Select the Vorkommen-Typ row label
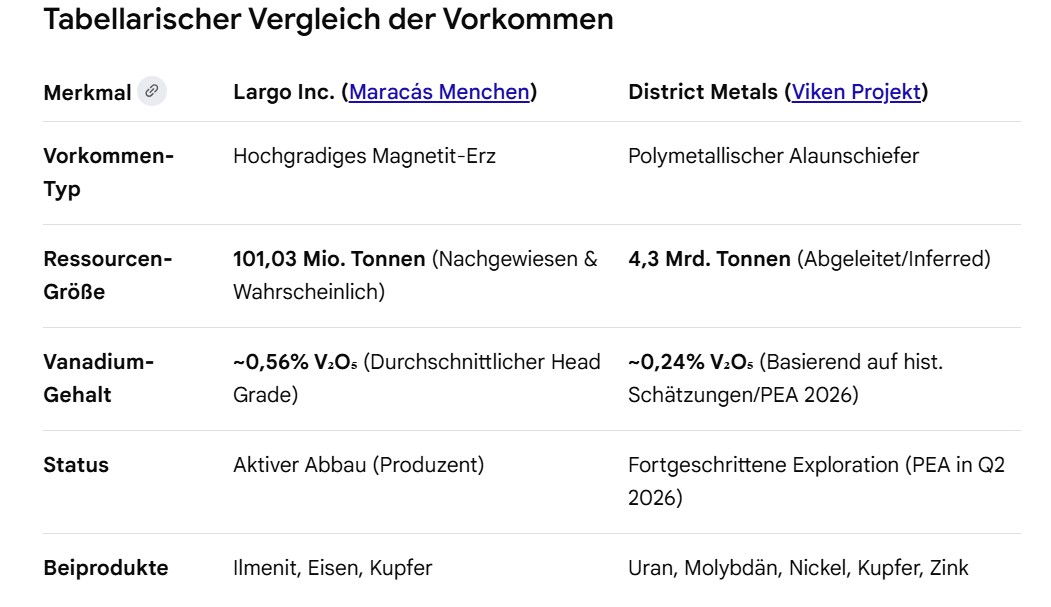1051x607 pixels. tap(108, 172)
